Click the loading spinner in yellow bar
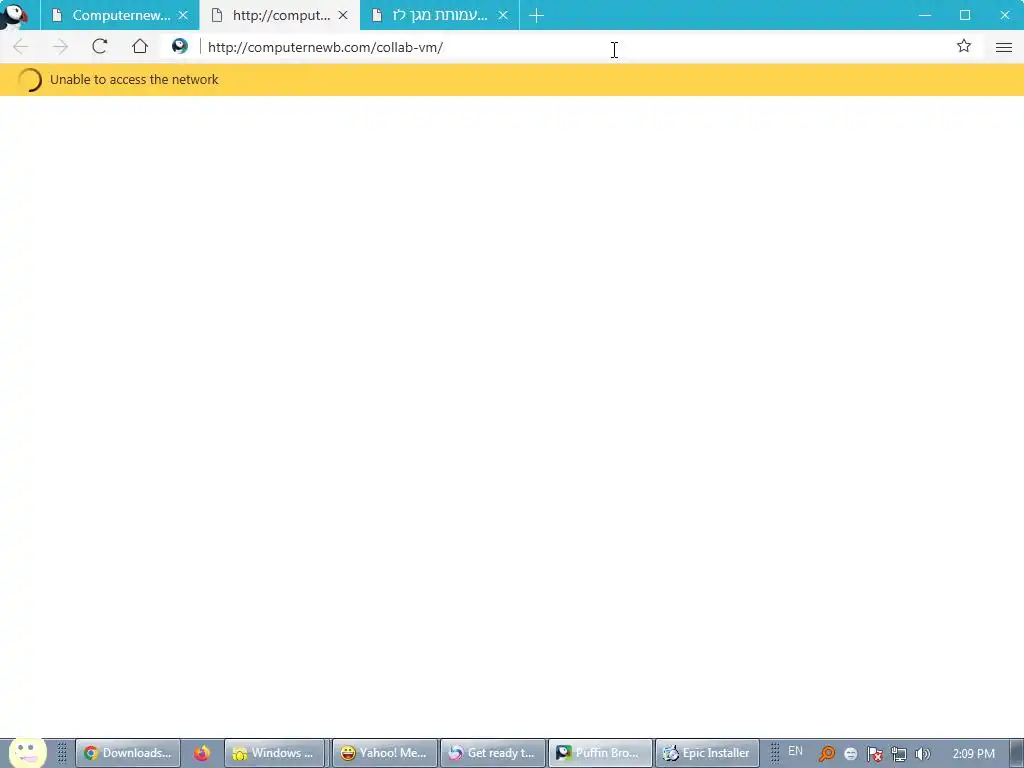Viewport: 1024px width, 768px height. click(x=29, y=80)
